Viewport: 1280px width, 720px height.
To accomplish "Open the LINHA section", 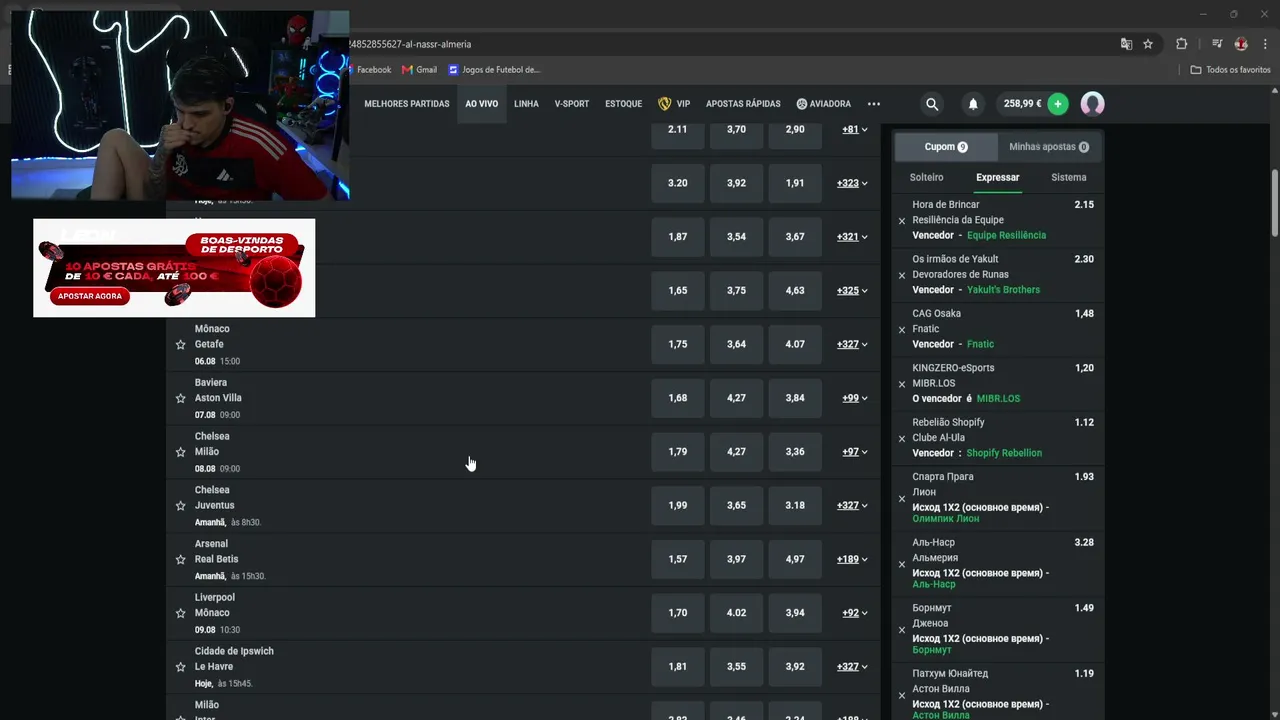I will [526, 104].
